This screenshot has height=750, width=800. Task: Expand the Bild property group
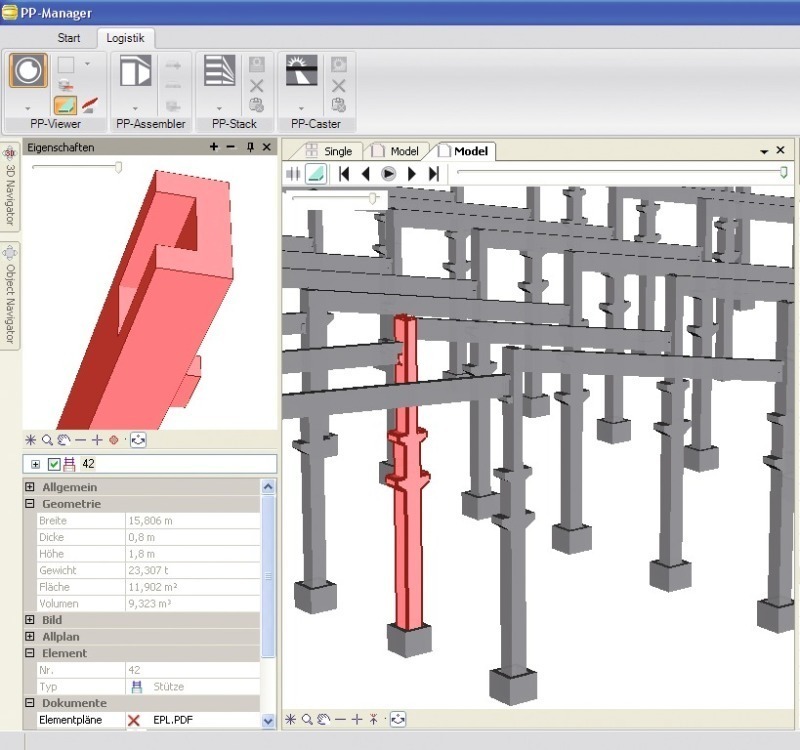tap(30, 620)
